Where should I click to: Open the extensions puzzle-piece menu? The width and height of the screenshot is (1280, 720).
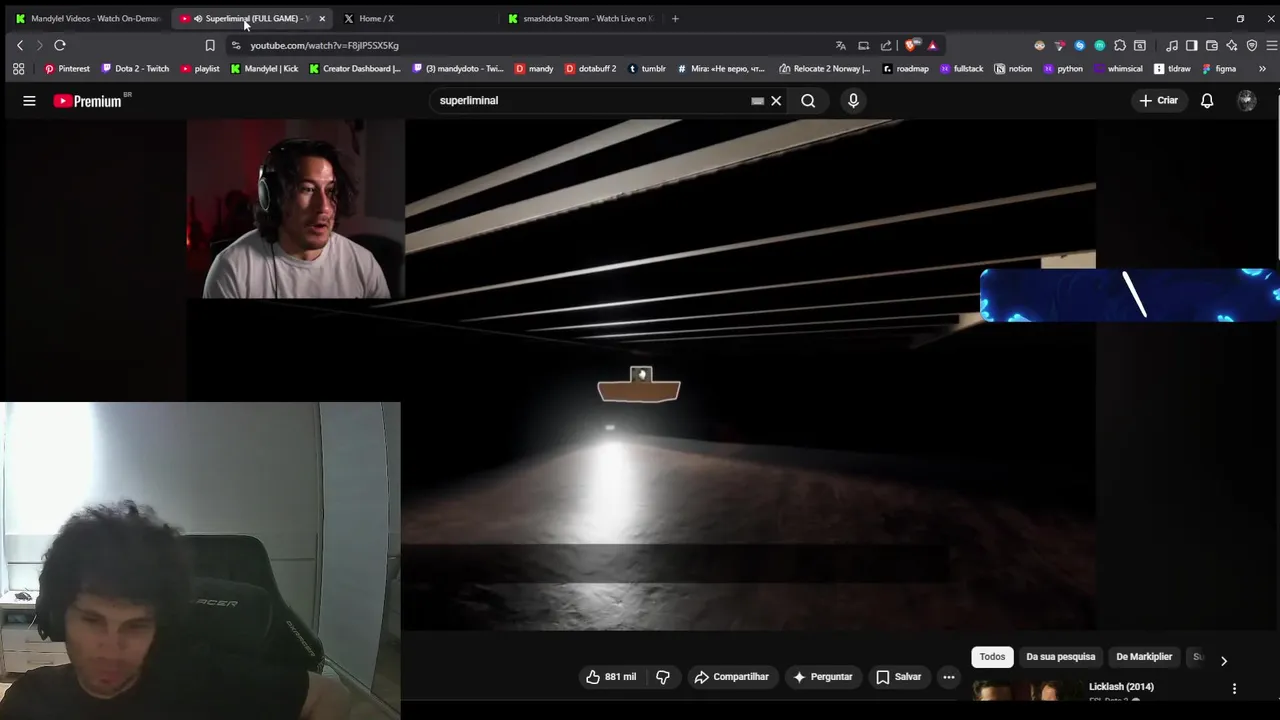tap(1119, 45)
